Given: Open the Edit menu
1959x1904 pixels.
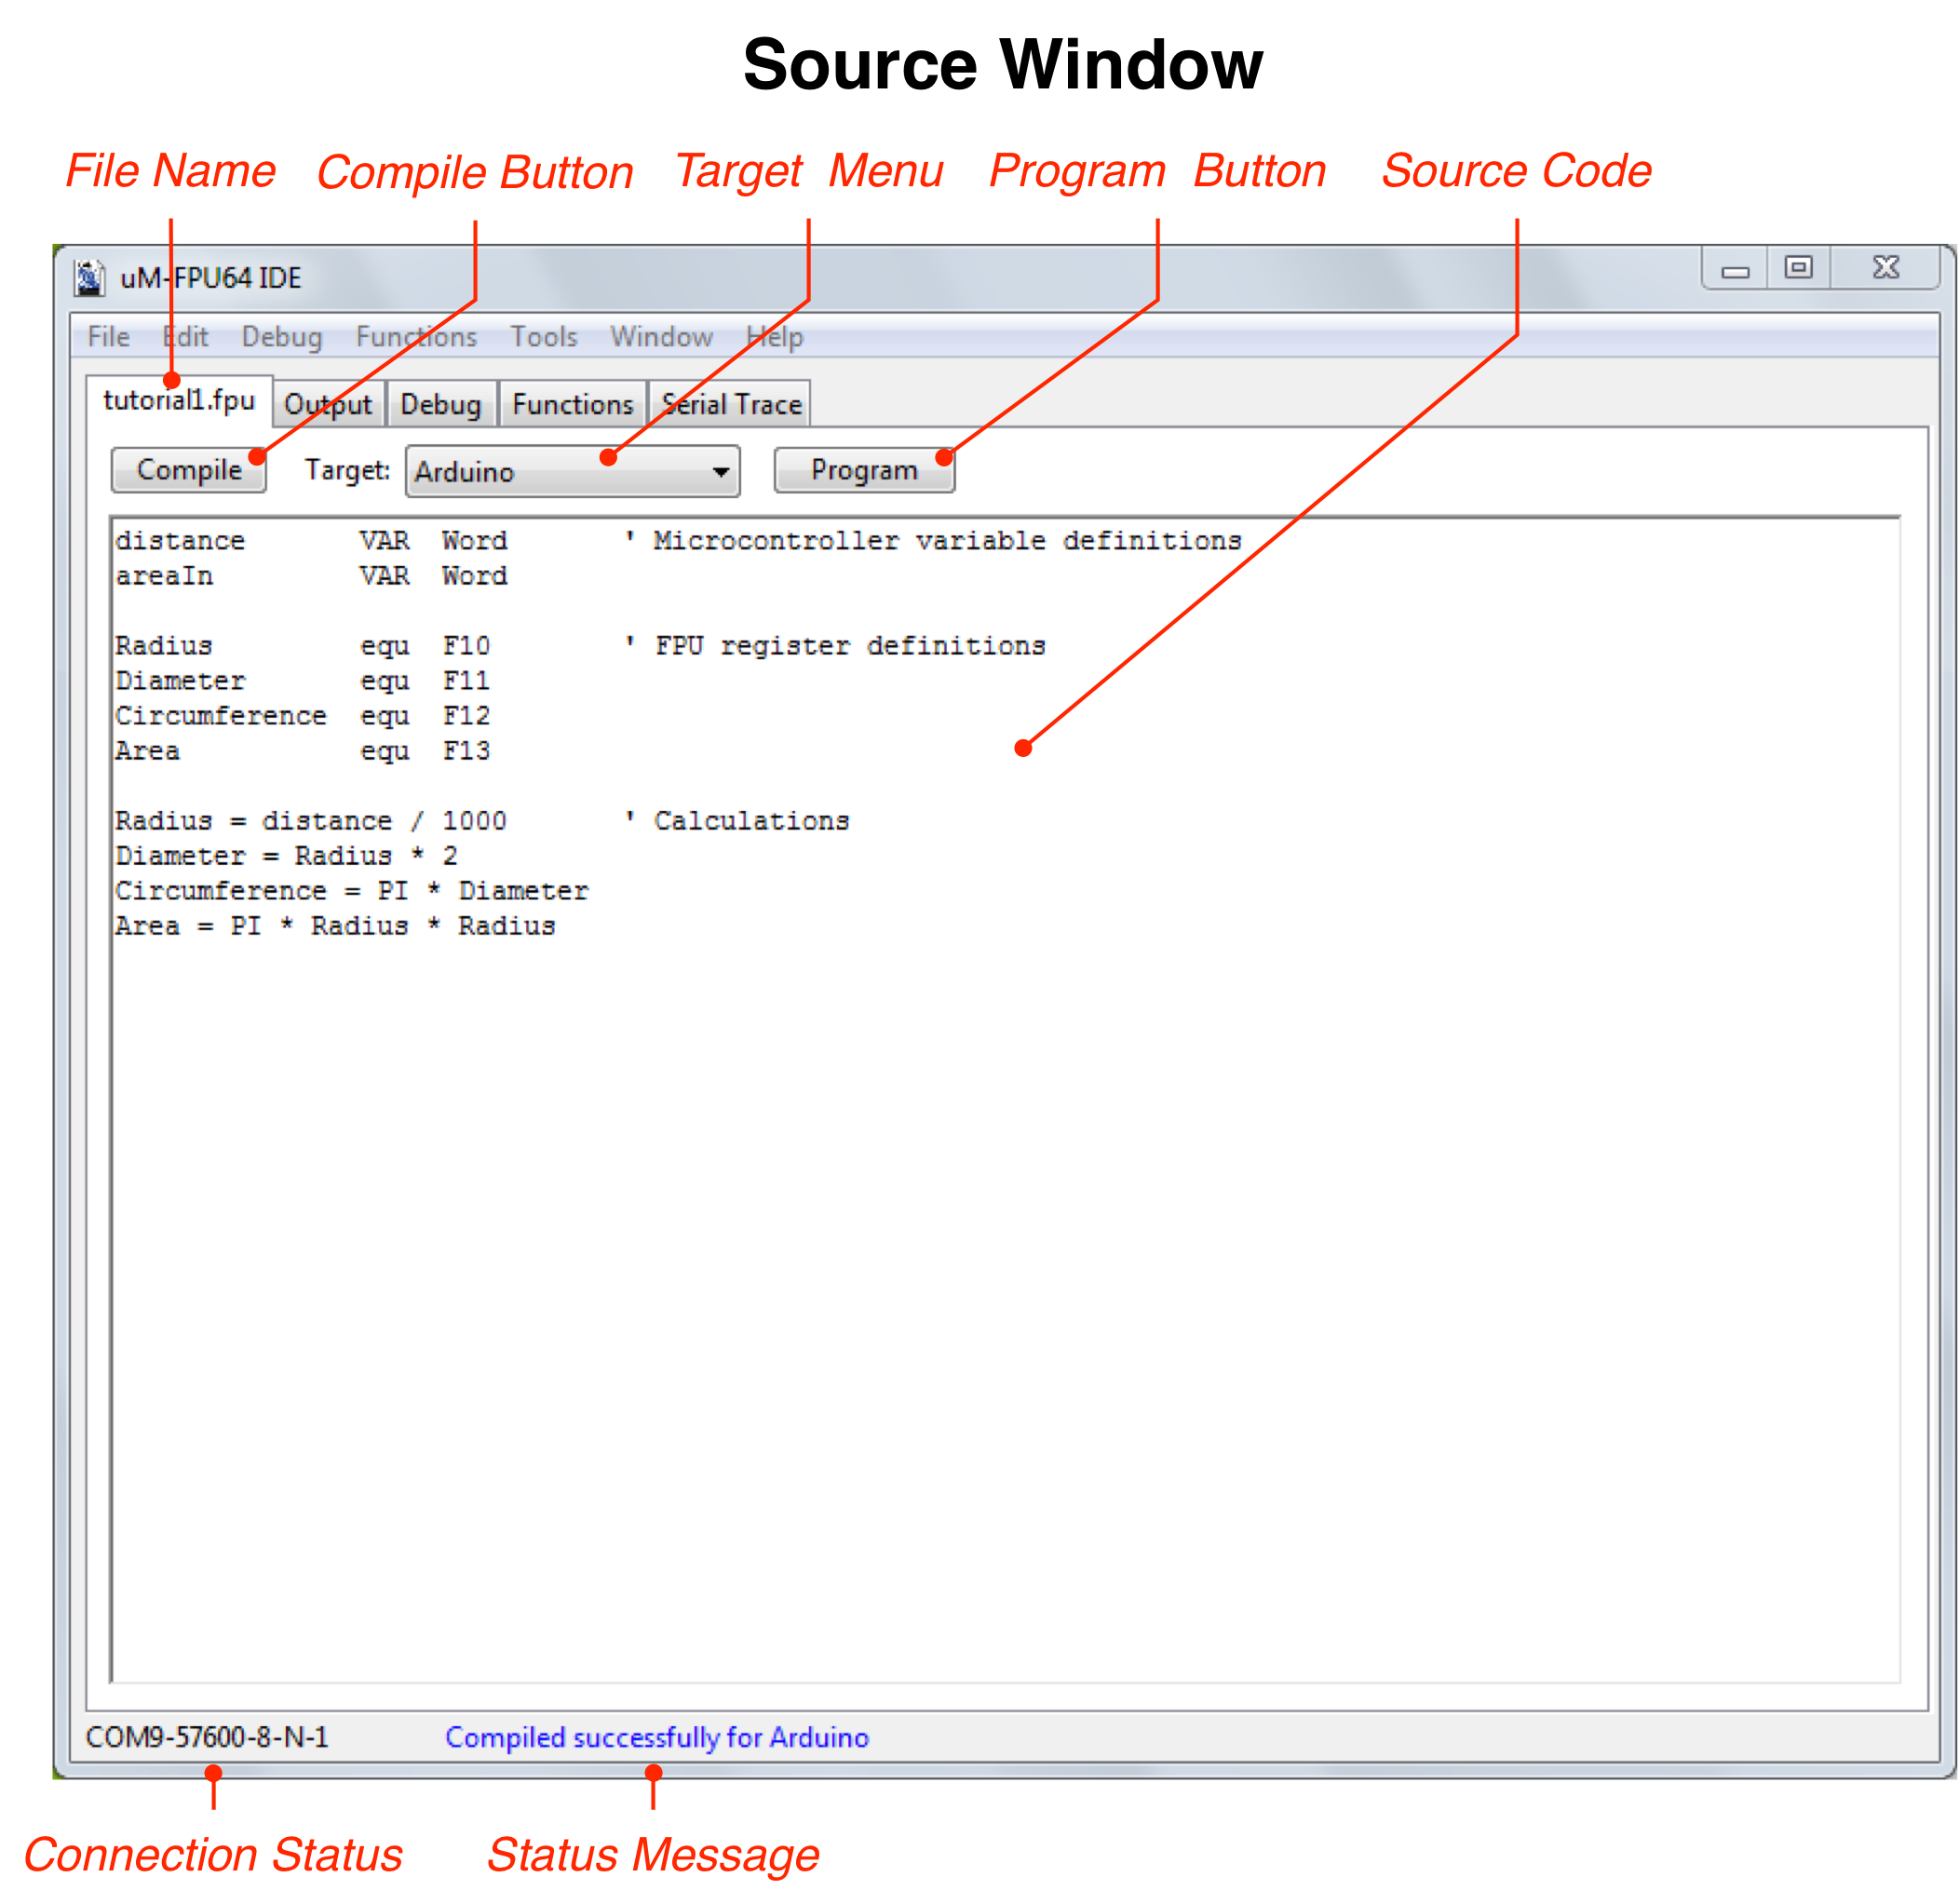Looking at the screenshot, I should 186,337.
